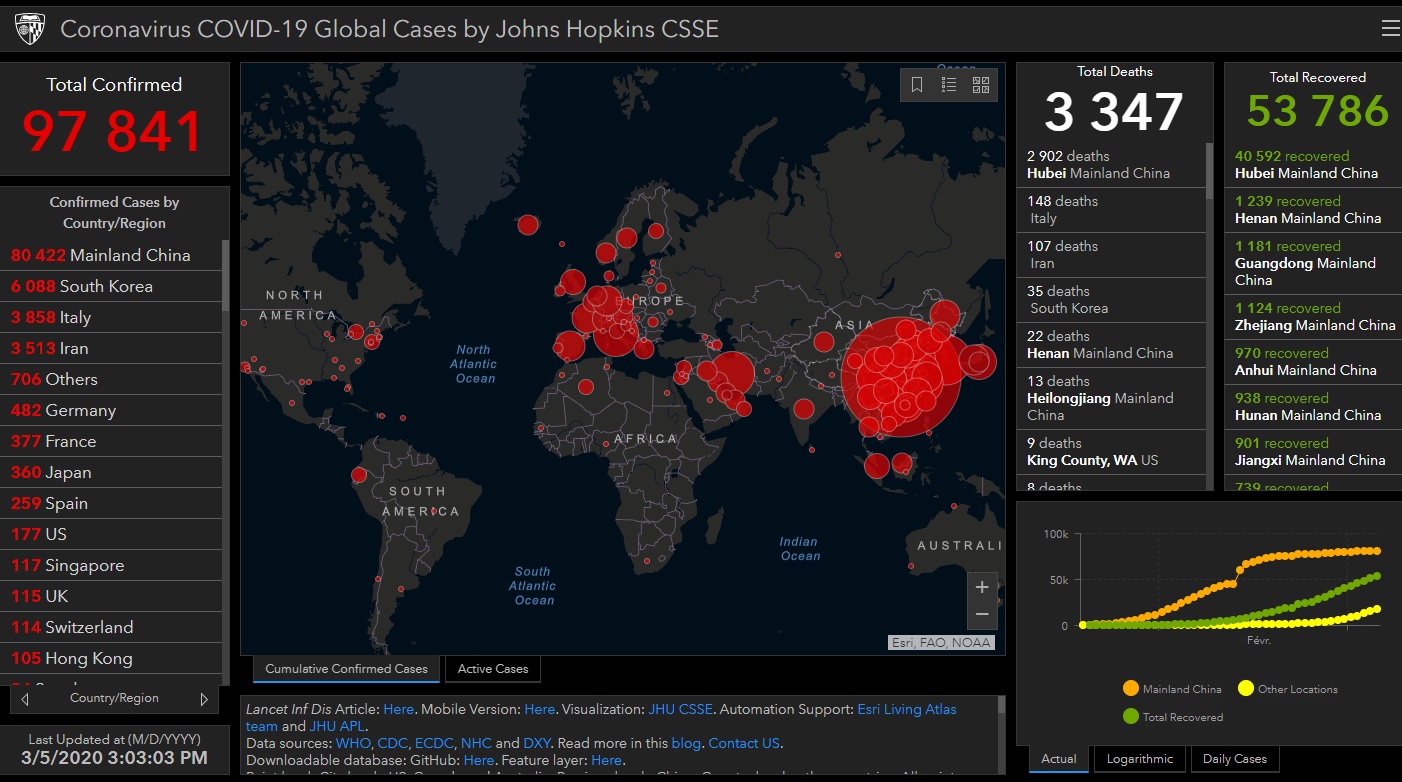
Task: Select UK row with 115 cases
Action: (111, 596)
